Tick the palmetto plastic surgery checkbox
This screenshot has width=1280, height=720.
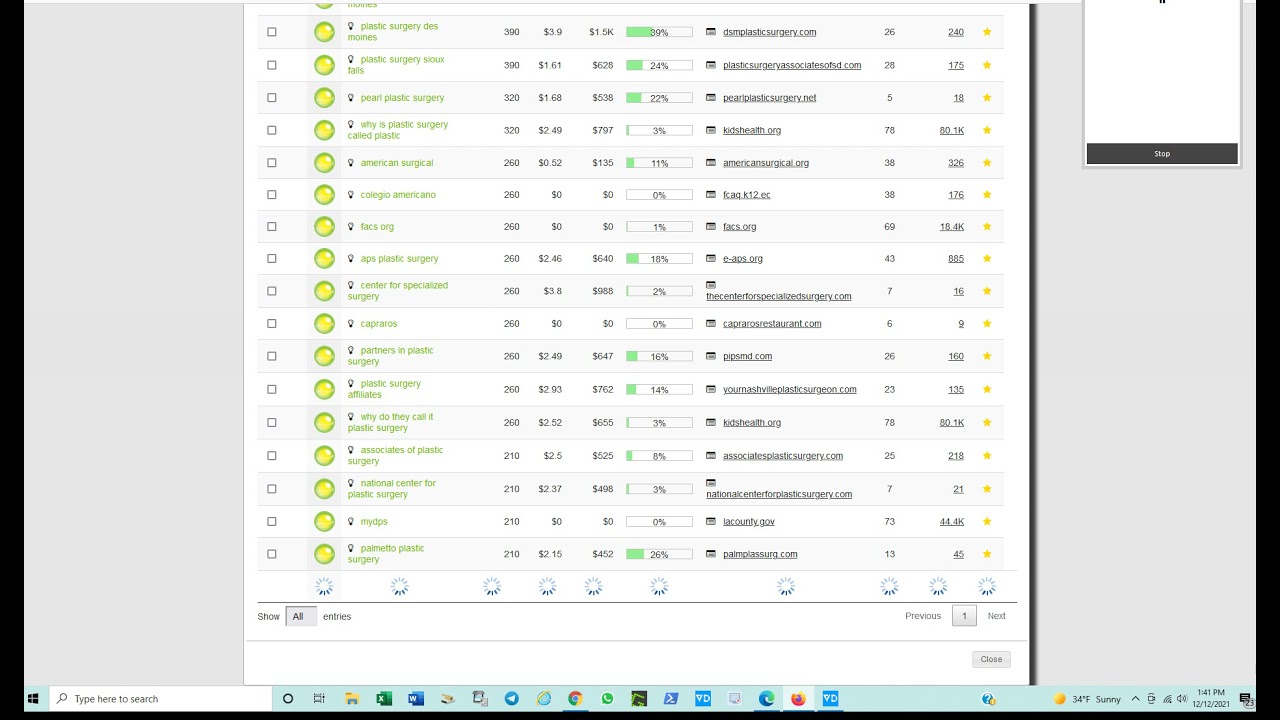click(x=271, y=554)
